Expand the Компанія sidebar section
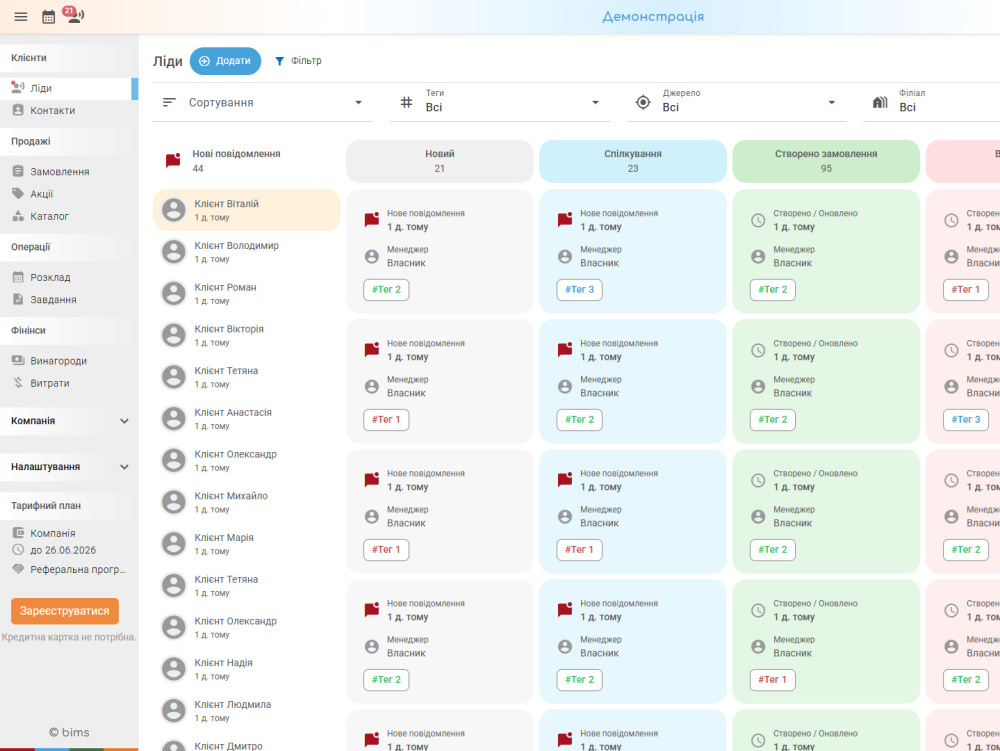 pos(69,421)
